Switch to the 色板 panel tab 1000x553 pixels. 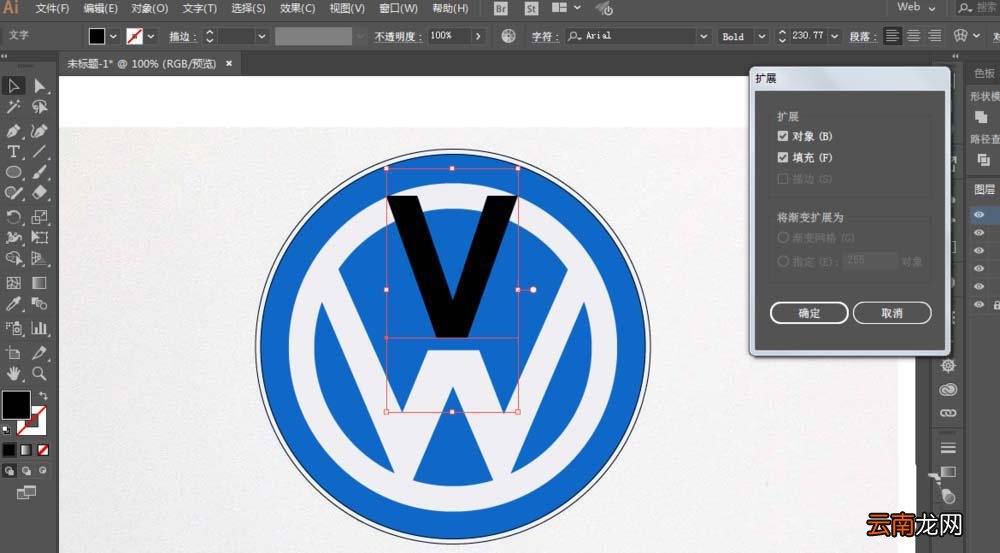point(984,73)
